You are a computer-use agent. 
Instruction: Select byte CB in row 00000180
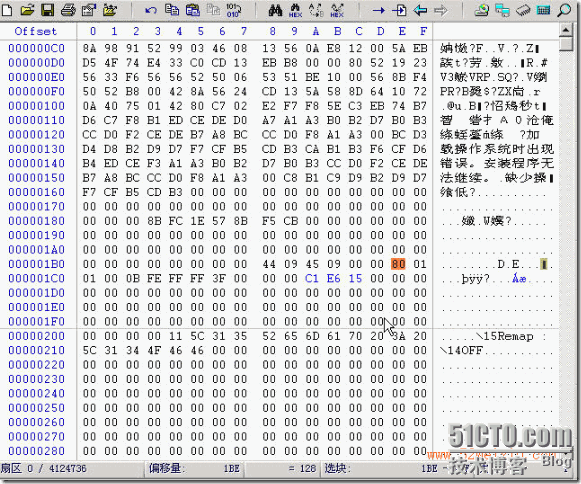290,221
